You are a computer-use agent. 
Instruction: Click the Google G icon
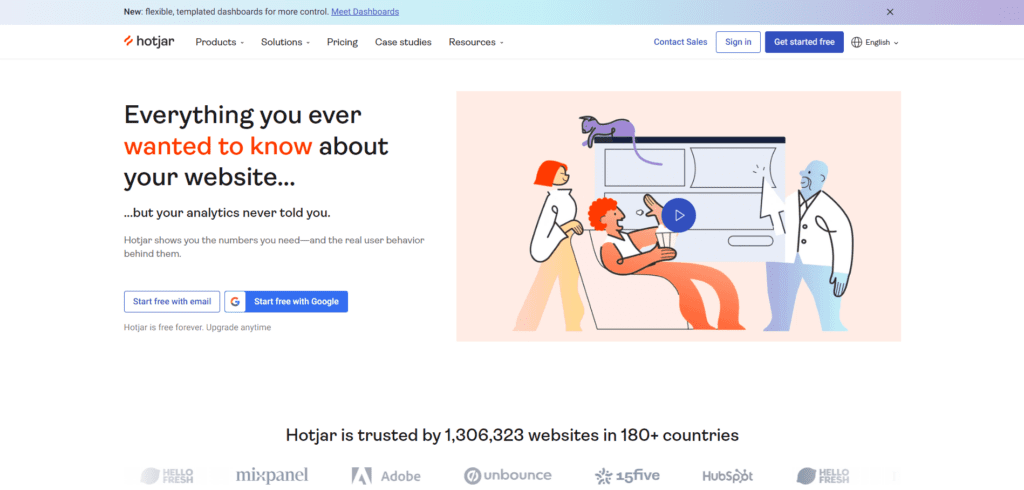235,302
